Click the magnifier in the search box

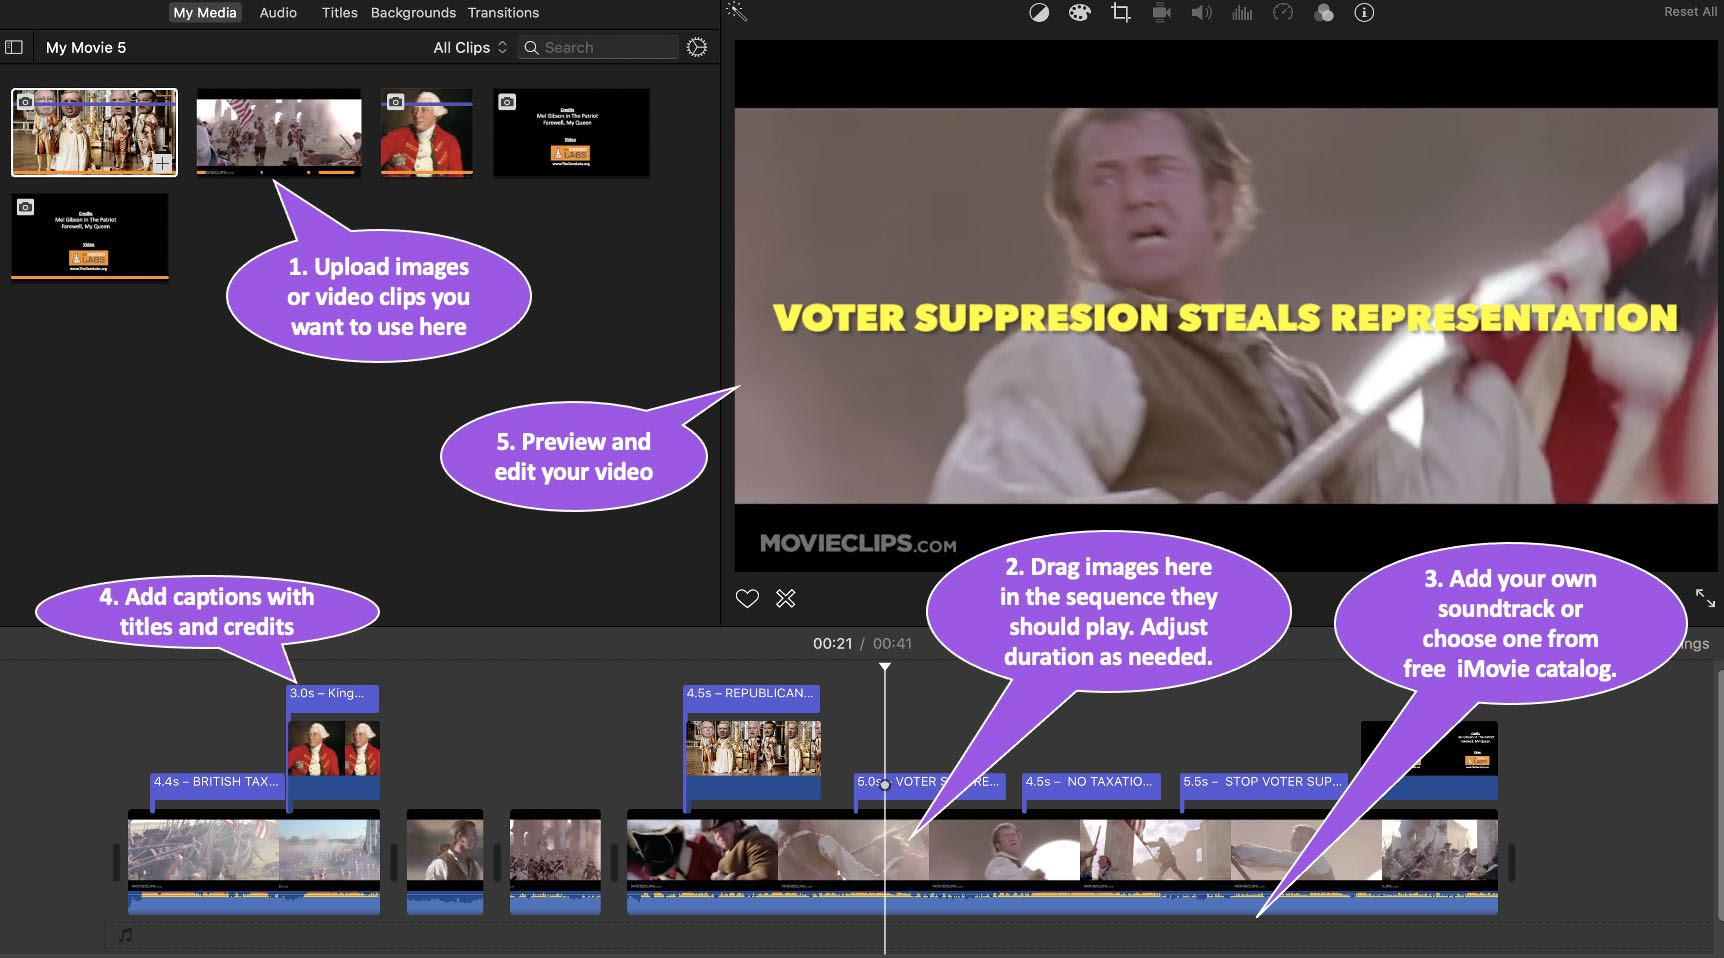tap(532, 47)
